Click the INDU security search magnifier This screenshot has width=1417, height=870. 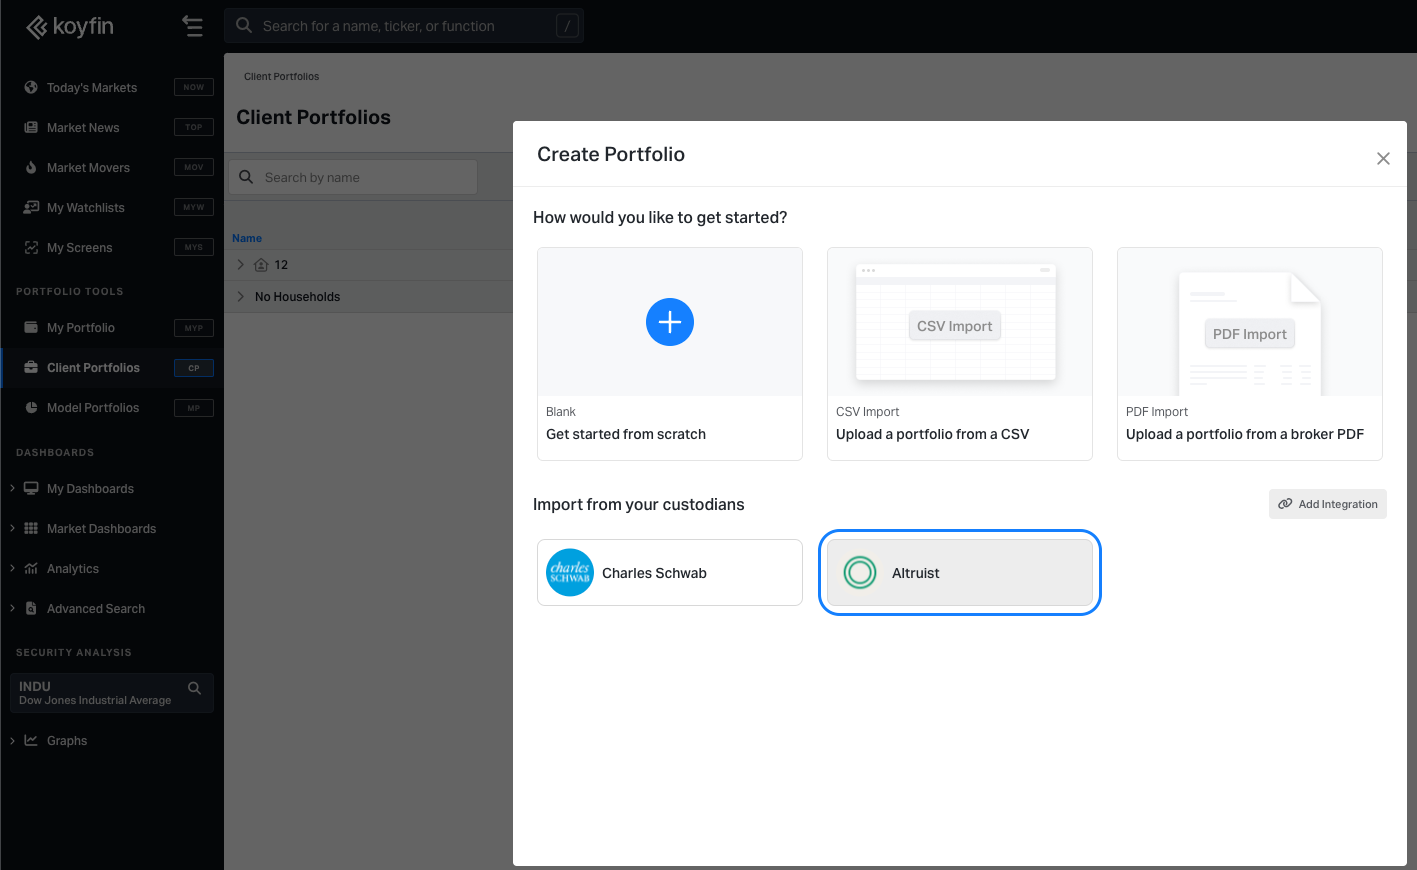pyautogui.click(x=194, y=688)
